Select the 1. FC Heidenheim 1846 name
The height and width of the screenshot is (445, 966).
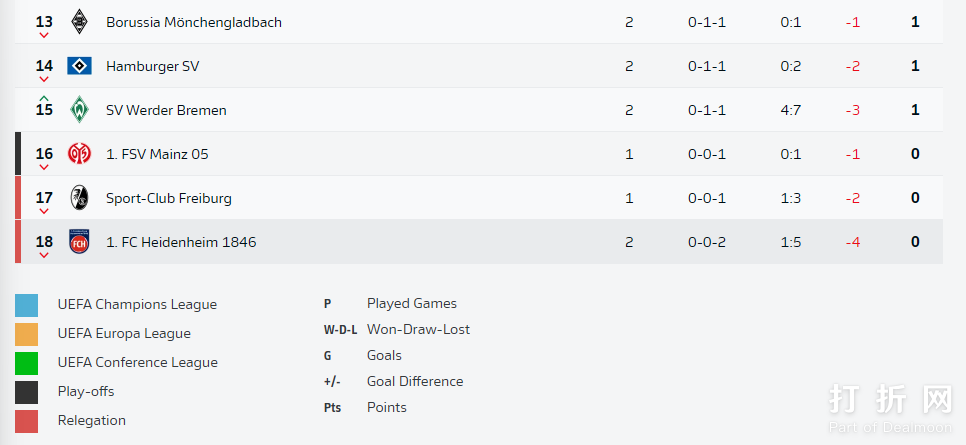coord(181,242)
